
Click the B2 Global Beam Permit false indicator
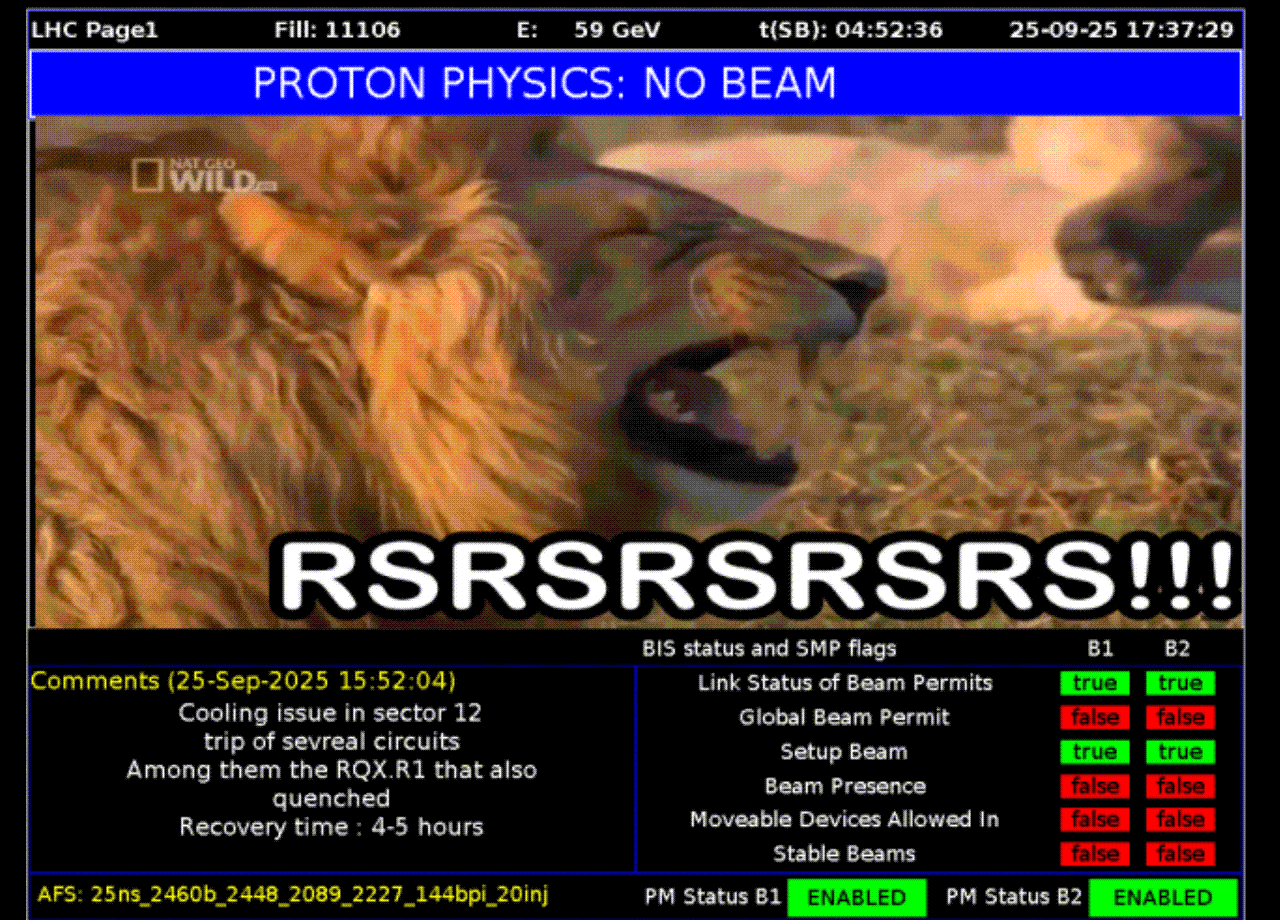tap(1180, 718)
